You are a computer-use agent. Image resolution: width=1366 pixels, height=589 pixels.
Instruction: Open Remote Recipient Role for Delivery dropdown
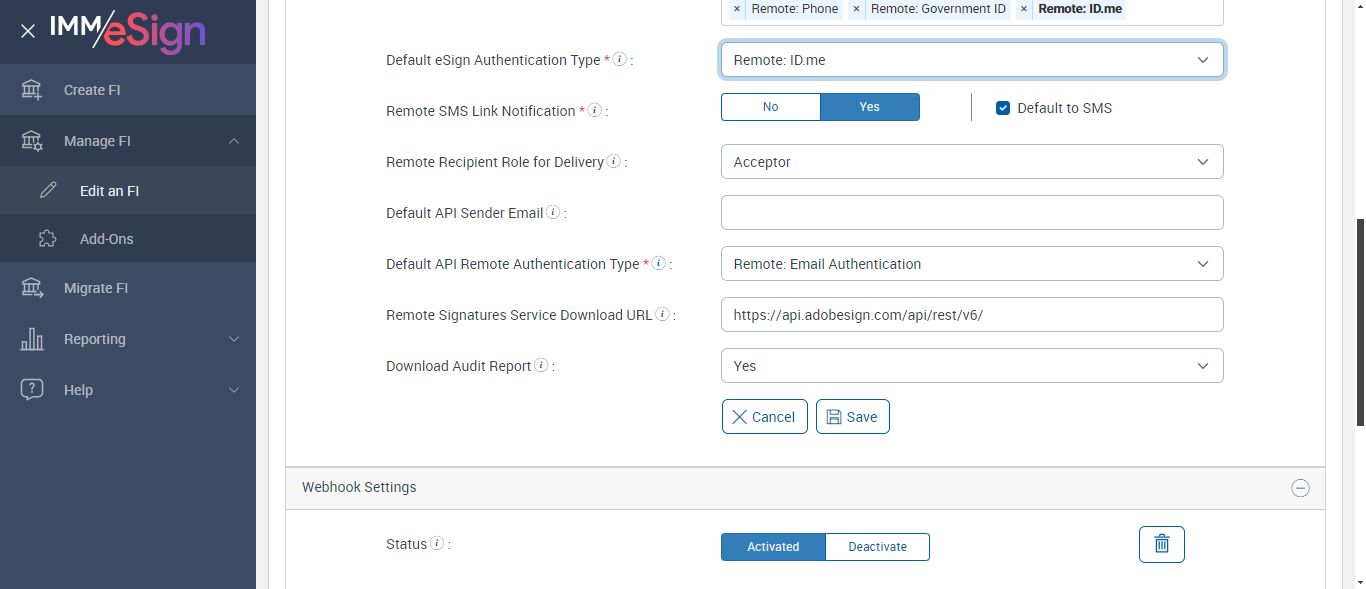tap(971, 162)
